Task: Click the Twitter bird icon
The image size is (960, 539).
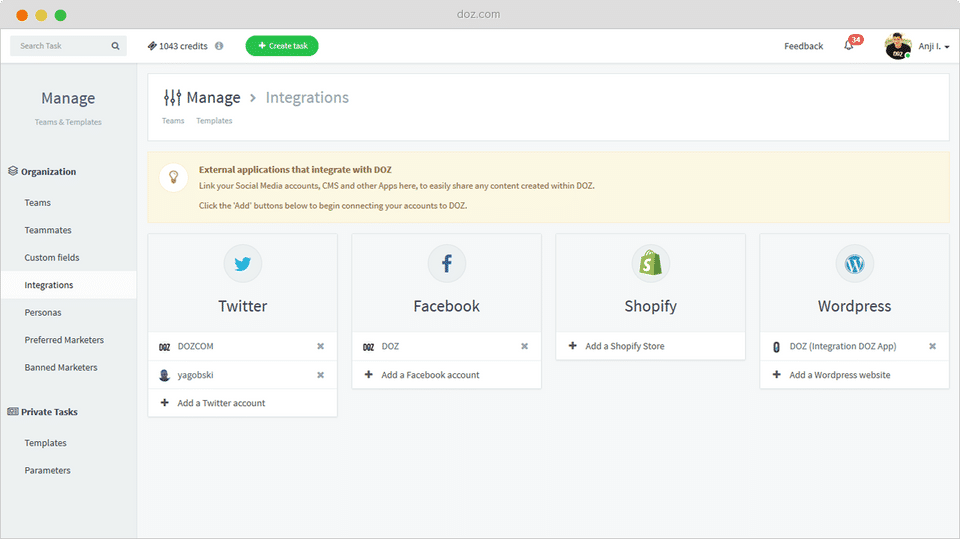Action: [242, 264]
